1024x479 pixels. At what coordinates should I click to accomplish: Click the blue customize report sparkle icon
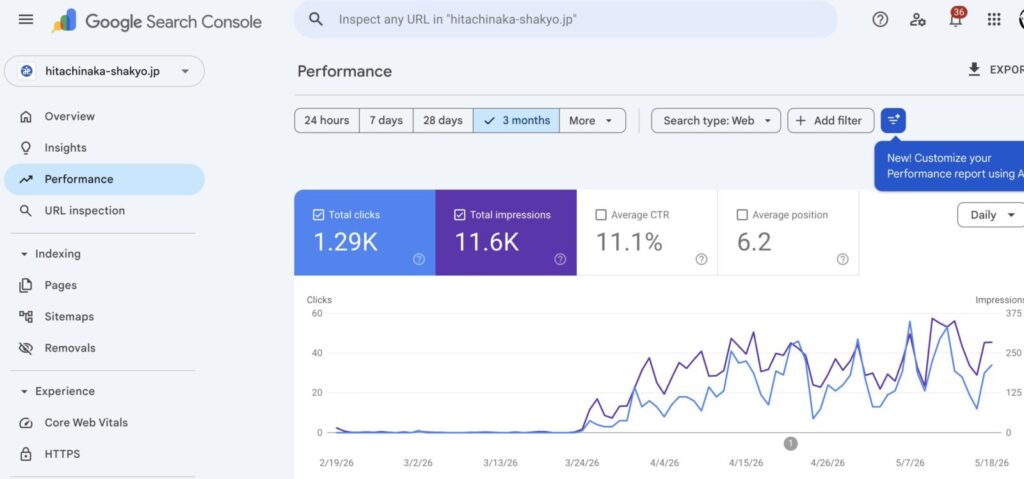(x=893, y=120)
